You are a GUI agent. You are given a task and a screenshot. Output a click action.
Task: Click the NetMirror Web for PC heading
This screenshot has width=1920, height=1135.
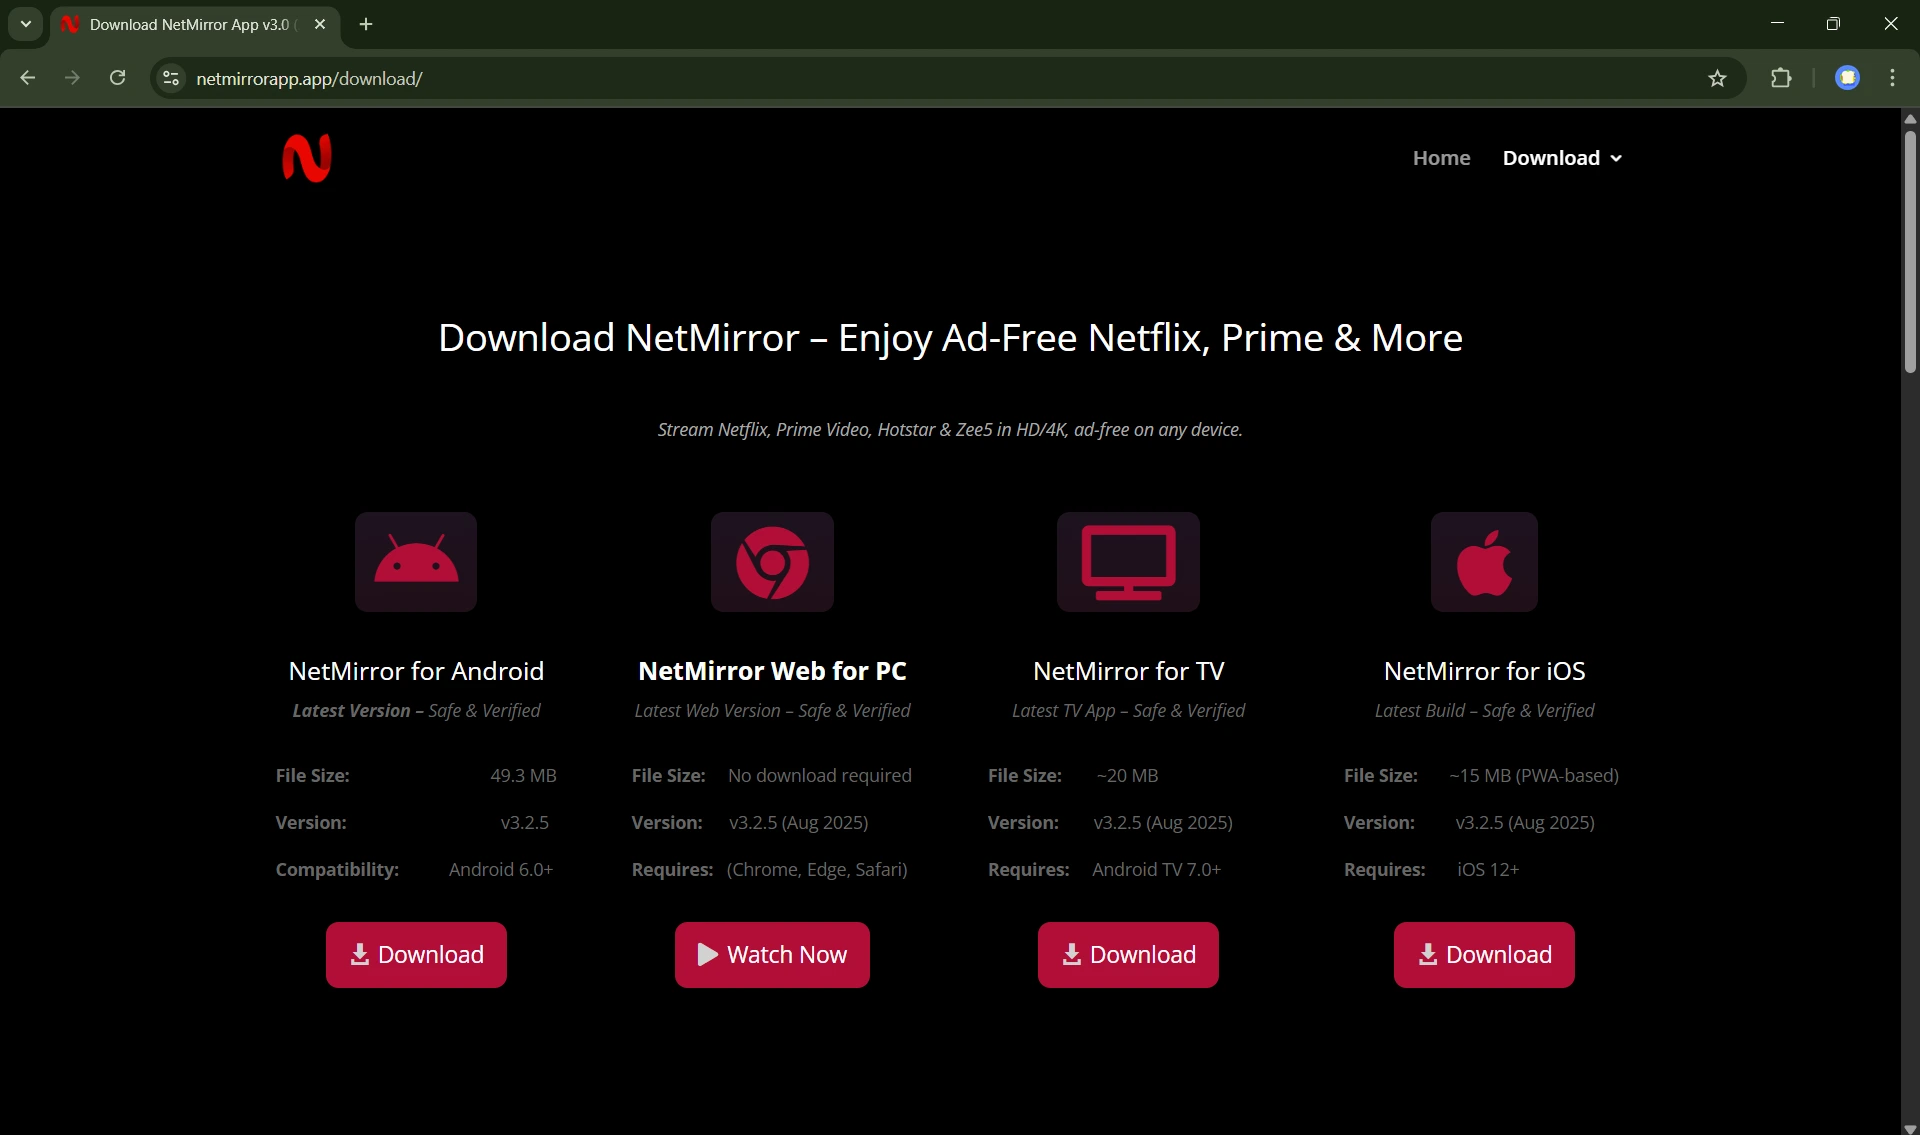tap(772, 671)
